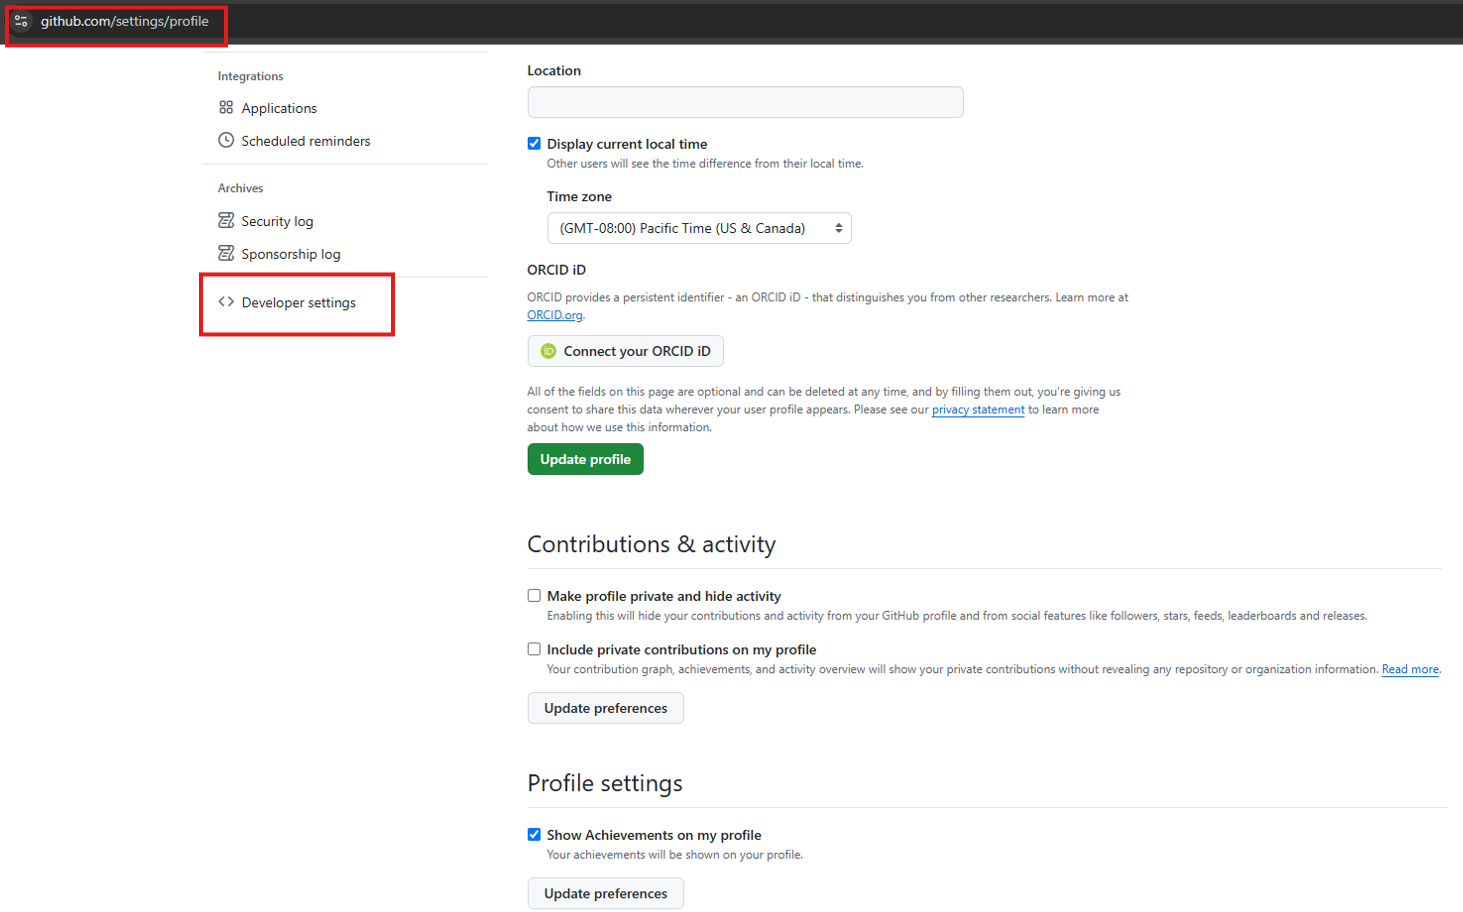Click the ORCID iD label

(x=556, y=270)
